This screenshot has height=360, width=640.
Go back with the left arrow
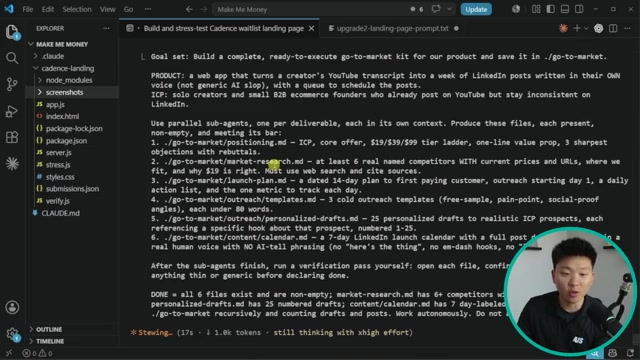point(189,9)
